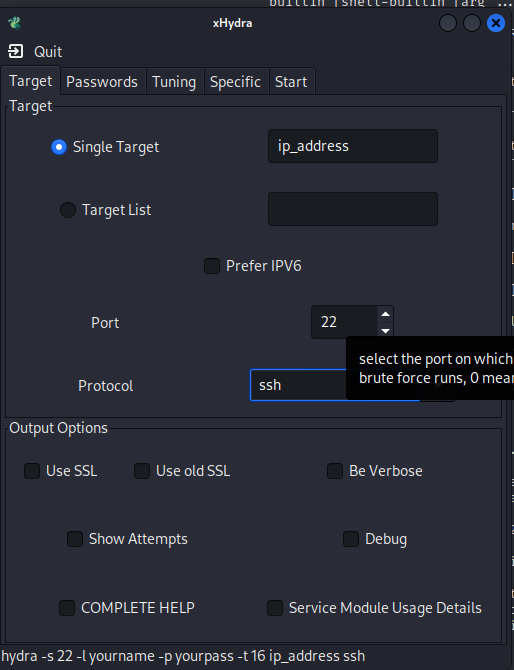Enable the Prefer IPV6 checkbox
The image size is (514, 670).
211,266
